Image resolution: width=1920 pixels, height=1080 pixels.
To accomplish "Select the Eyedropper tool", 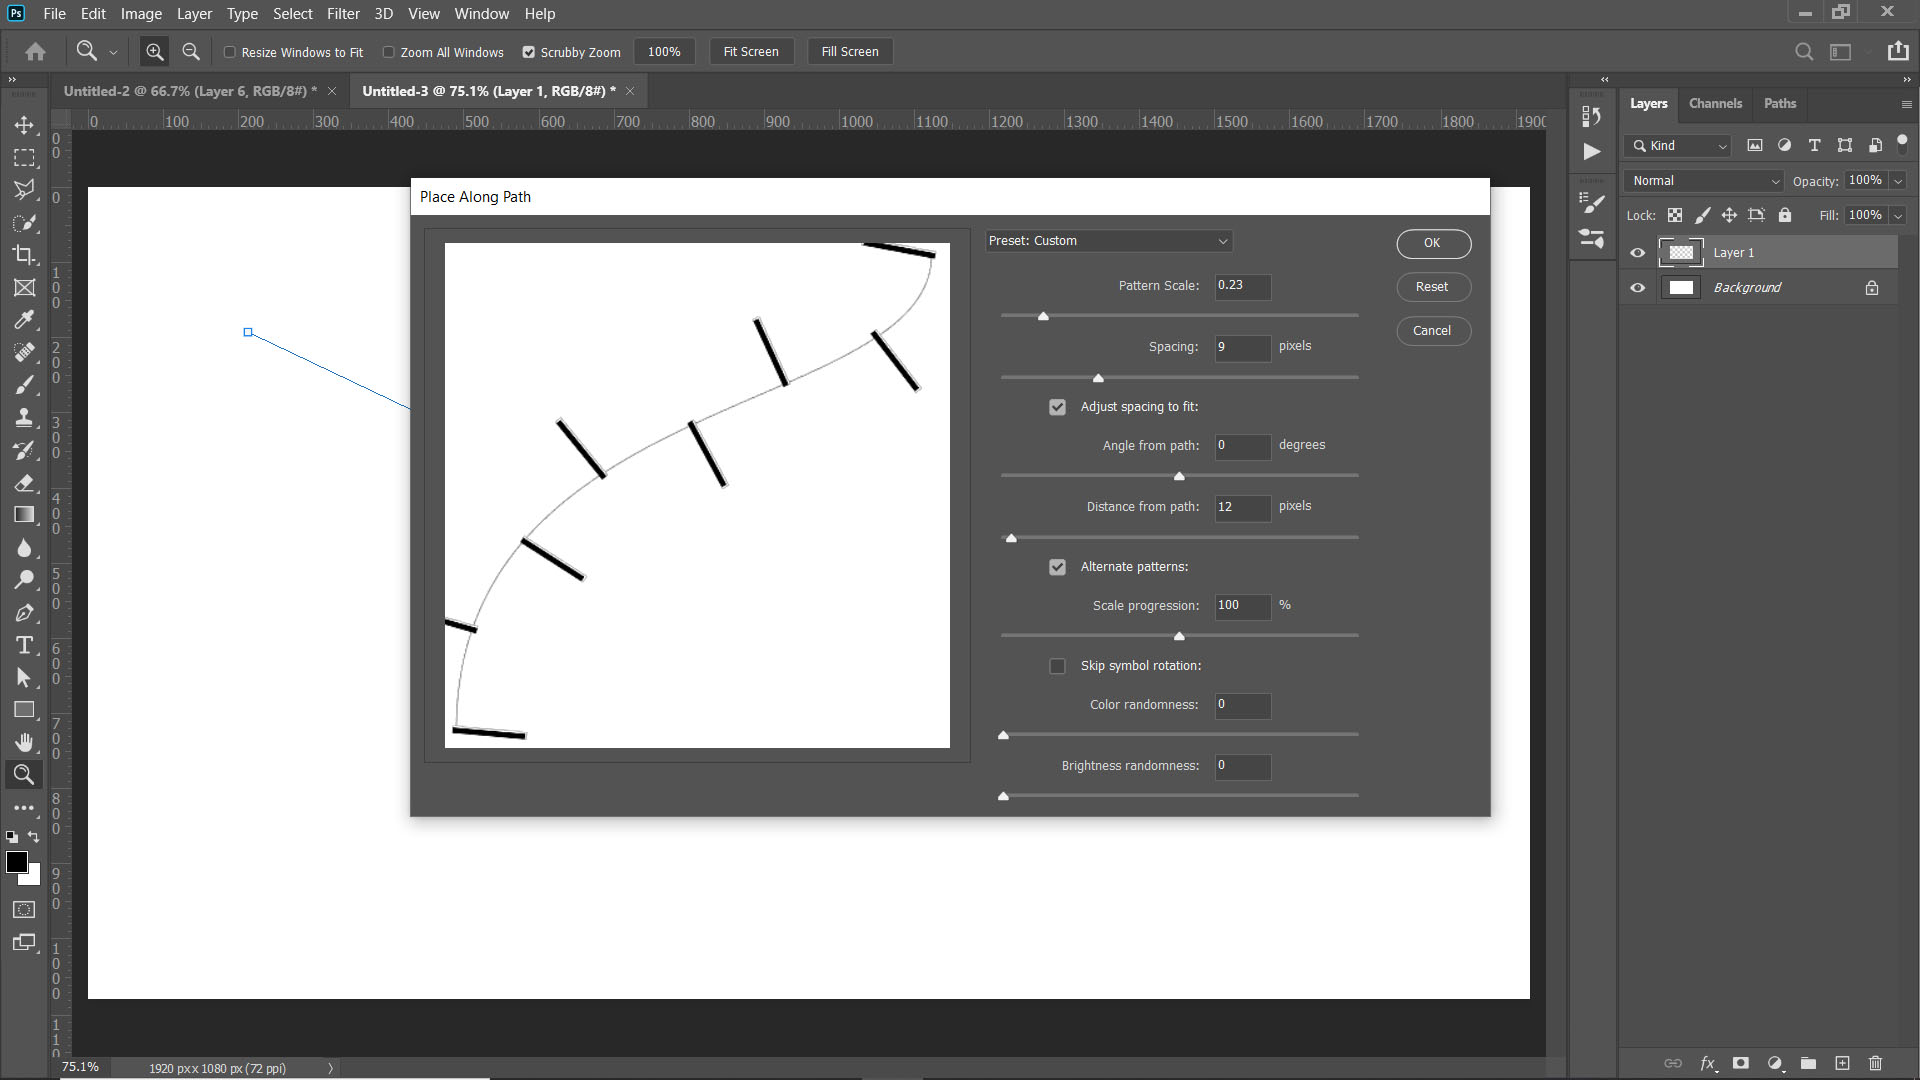I will [25, 320].
